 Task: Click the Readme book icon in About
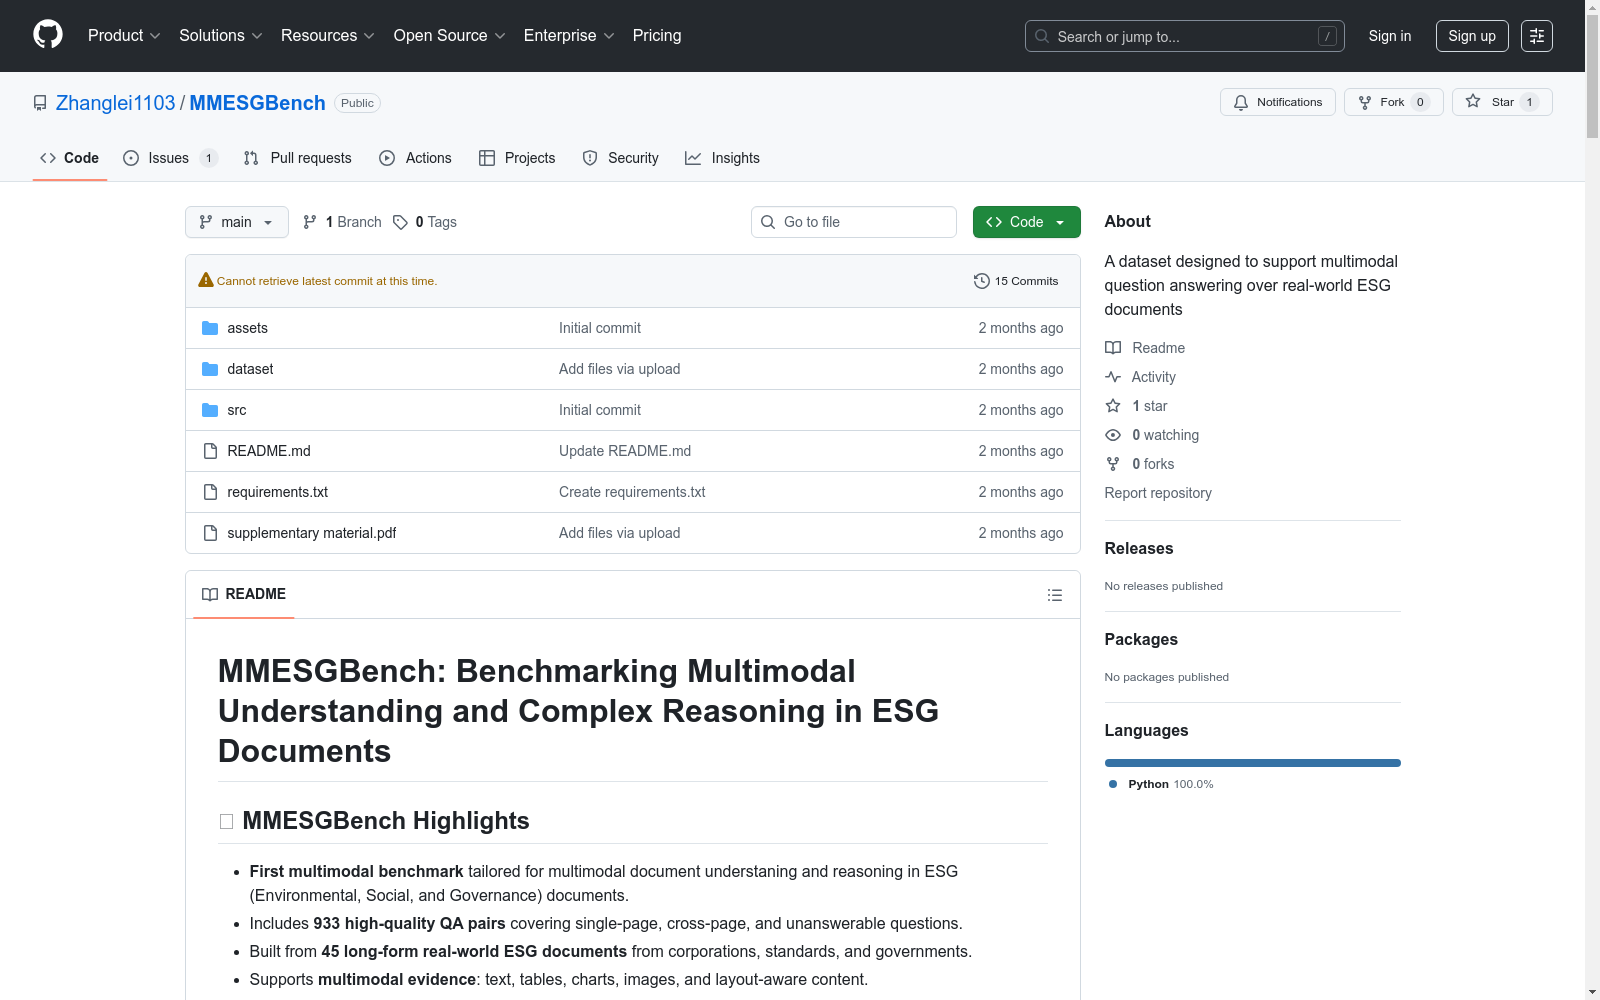(1113, 348)
